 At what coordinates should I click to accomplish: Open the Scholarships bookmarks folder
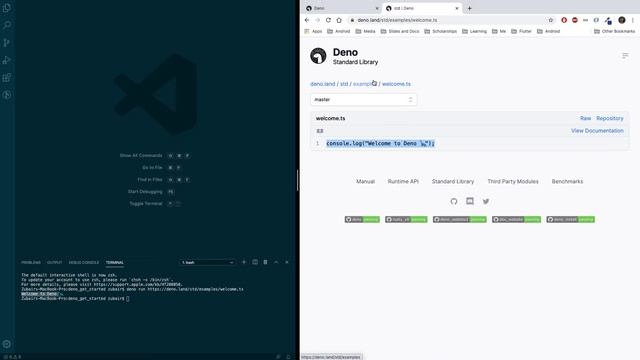click(x=441, y=31)
